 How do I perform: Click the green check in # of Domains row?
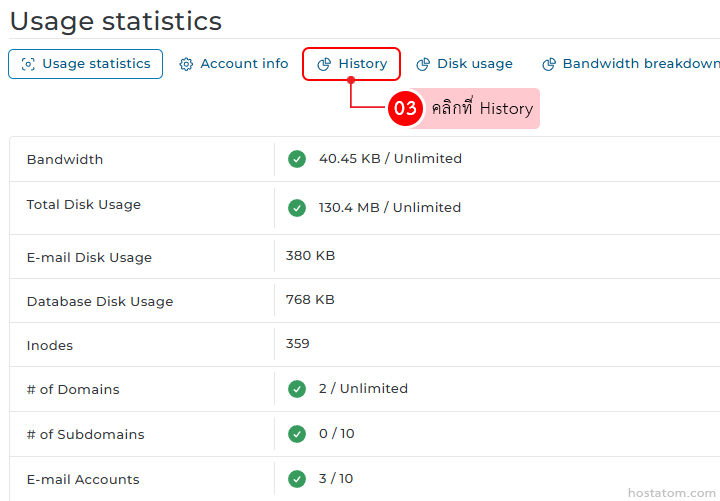[x=297, y=389]
